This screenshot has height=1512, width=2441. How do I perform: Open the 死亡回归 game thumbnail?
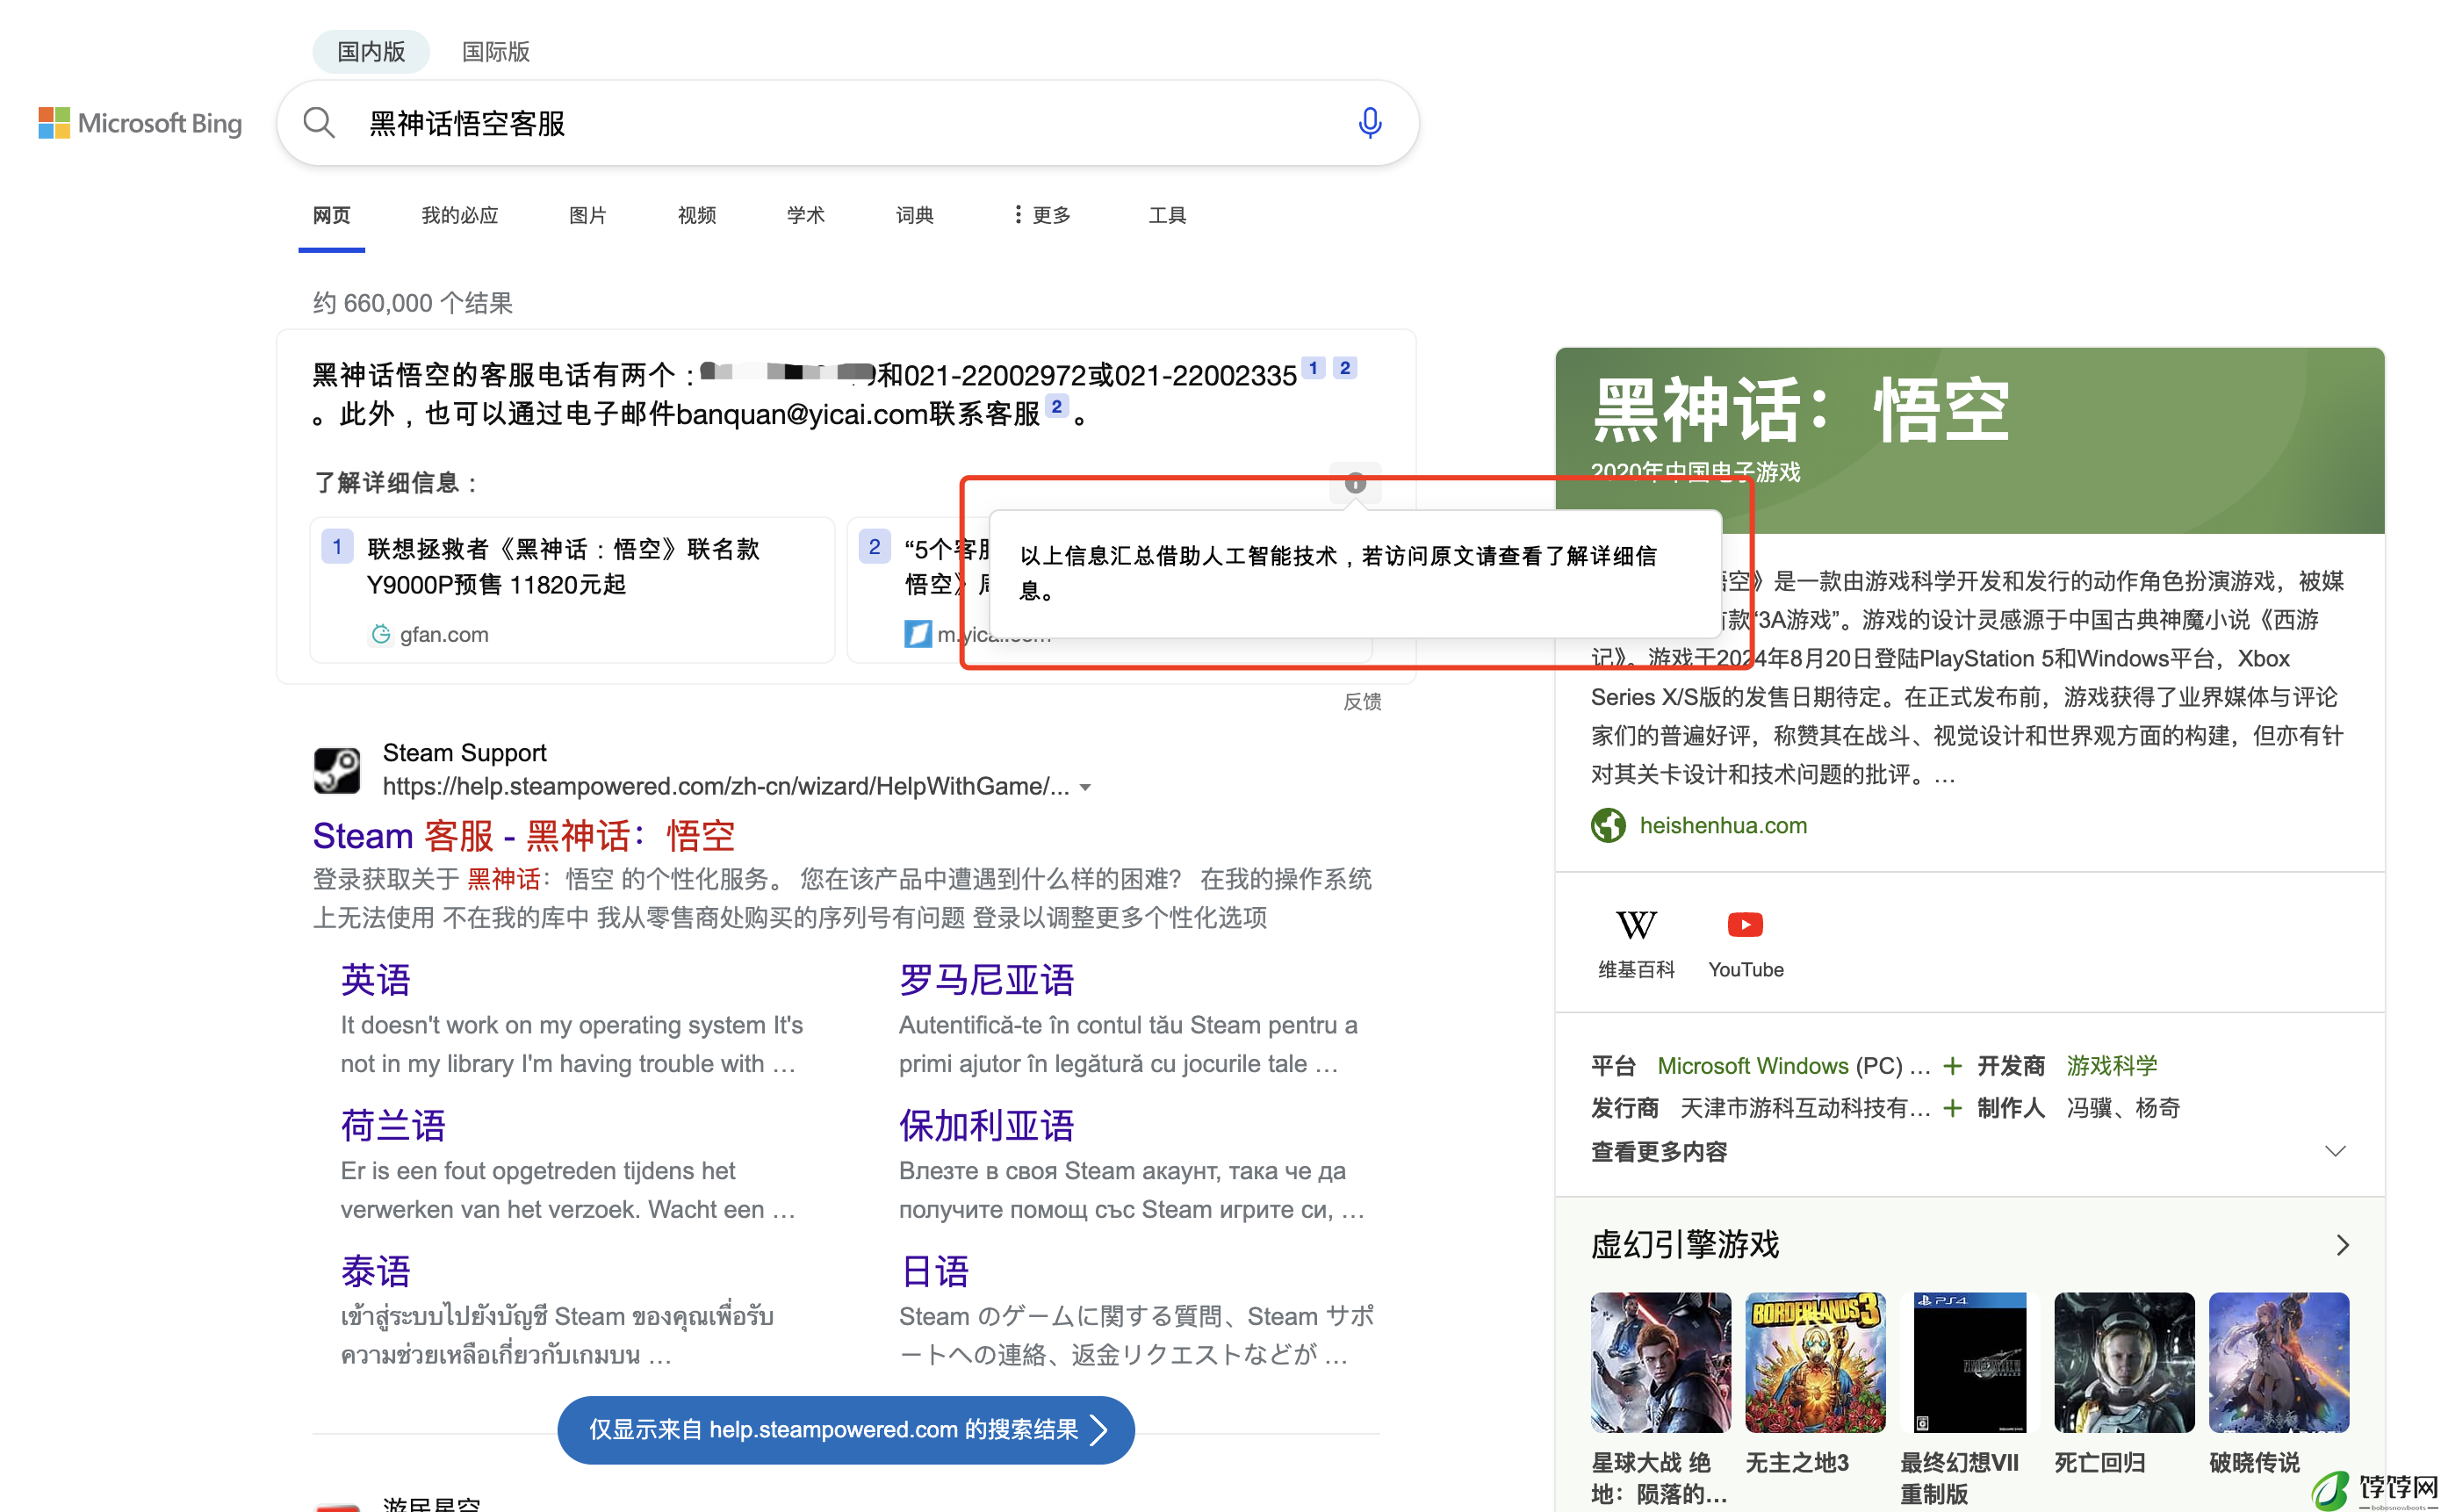click(x=2124, y=1363)
